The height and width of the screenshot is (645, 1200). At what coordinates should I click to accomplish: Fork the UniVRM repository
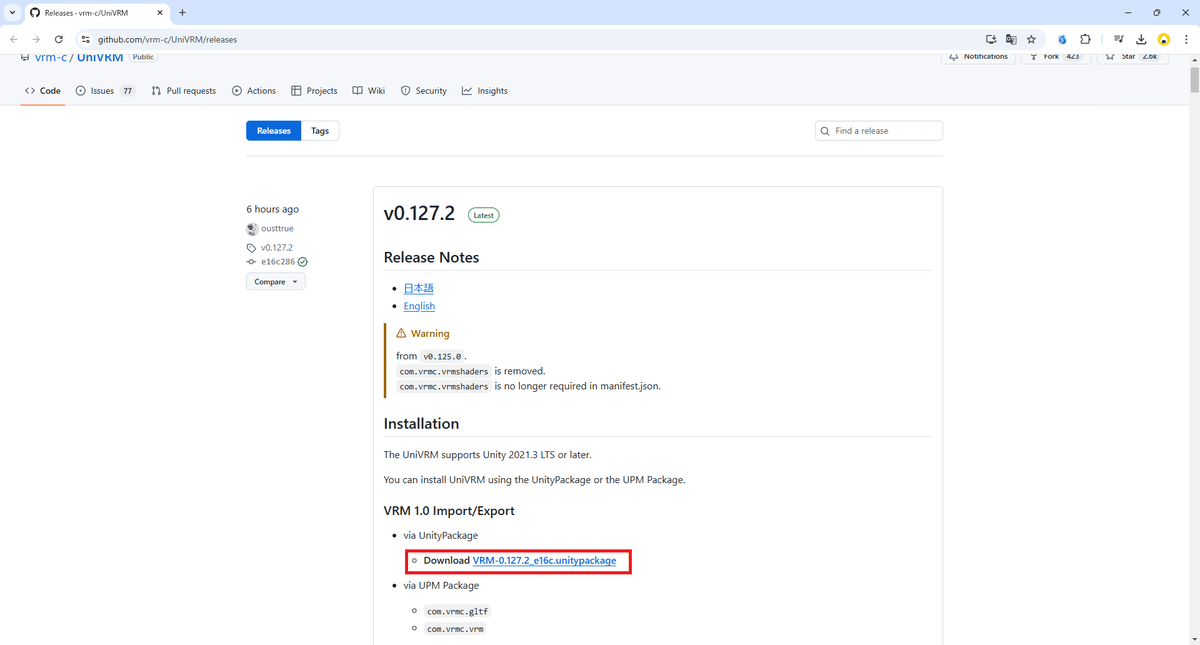pos(1057,57)
